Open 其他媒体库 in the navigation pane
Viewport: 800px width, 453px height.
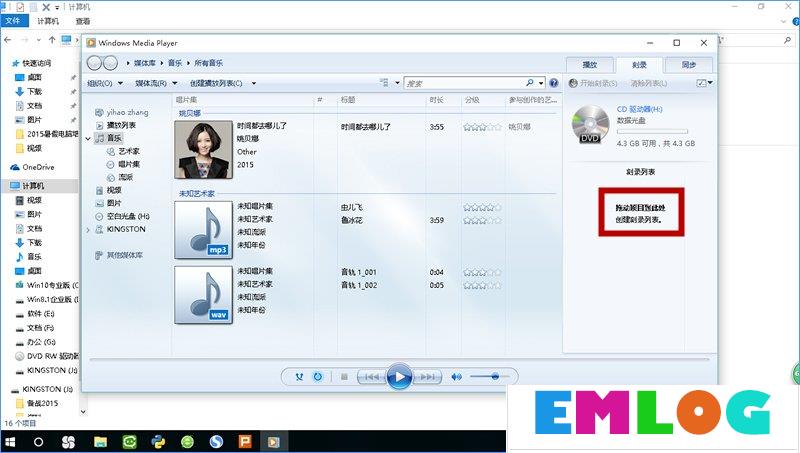119,255
